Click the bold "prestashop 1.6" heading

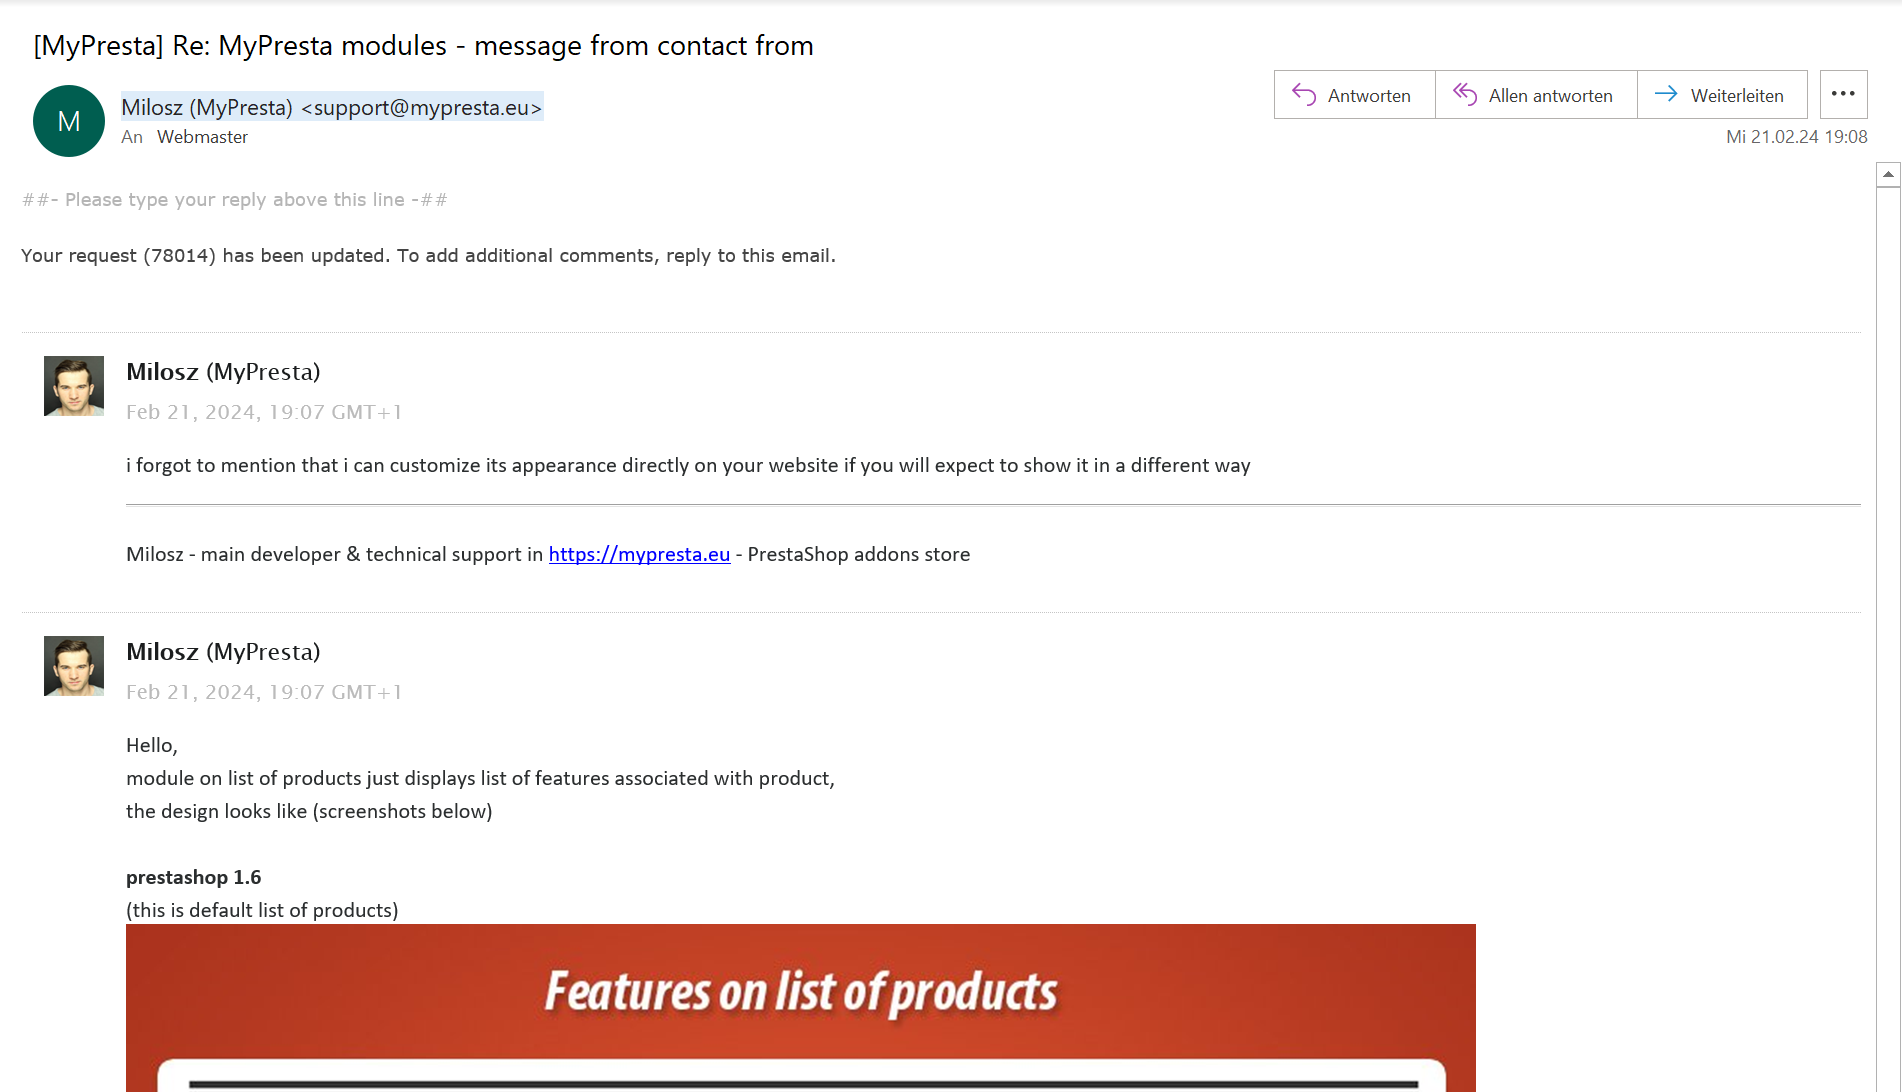pyautogui.click(x=193, y=878)
